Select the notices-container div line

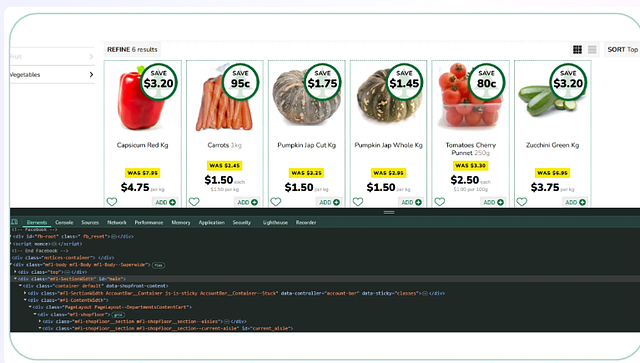63,258
